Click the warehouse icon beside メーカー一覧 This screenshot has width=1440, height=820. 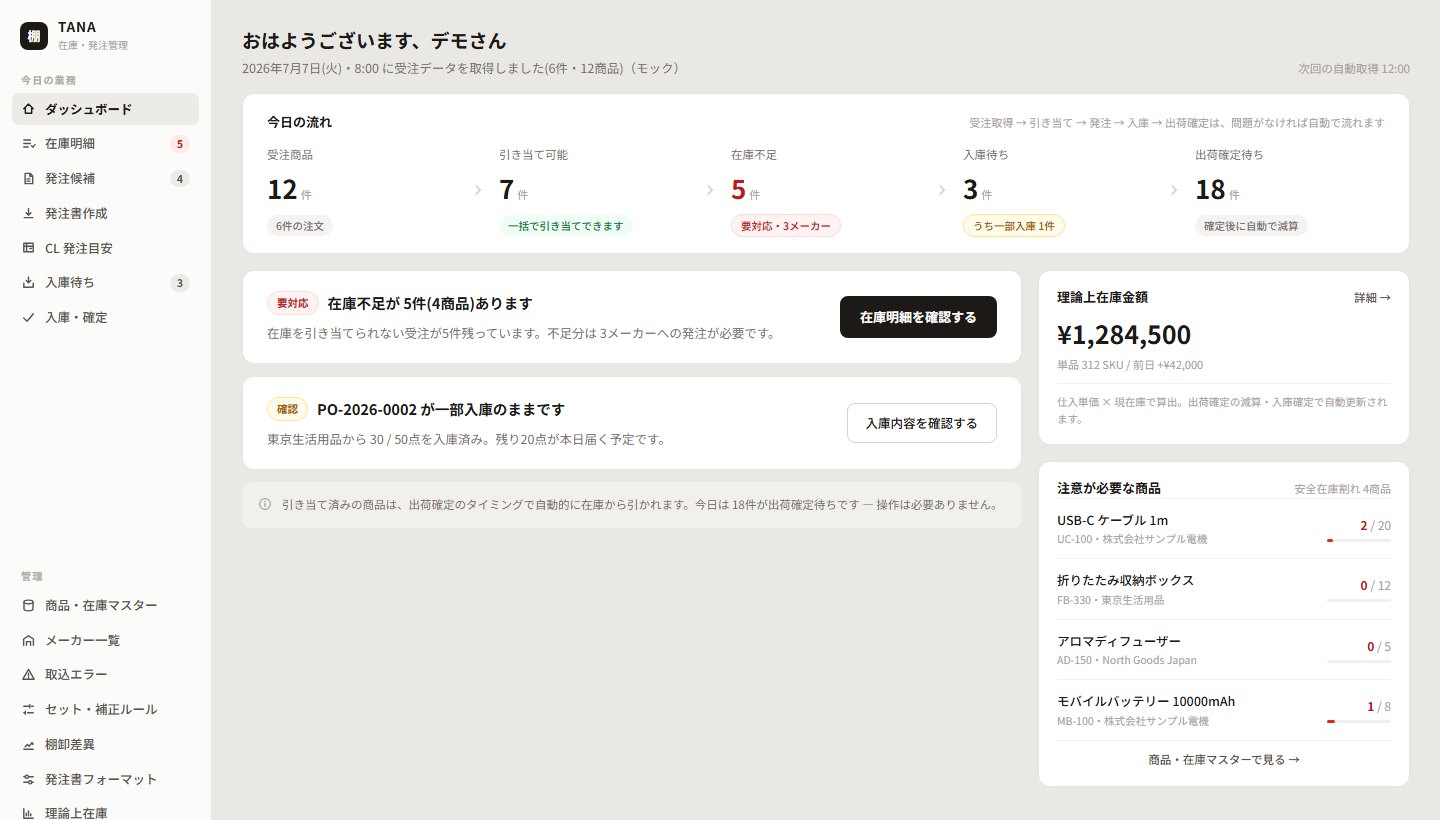click(x=28, y=640)
